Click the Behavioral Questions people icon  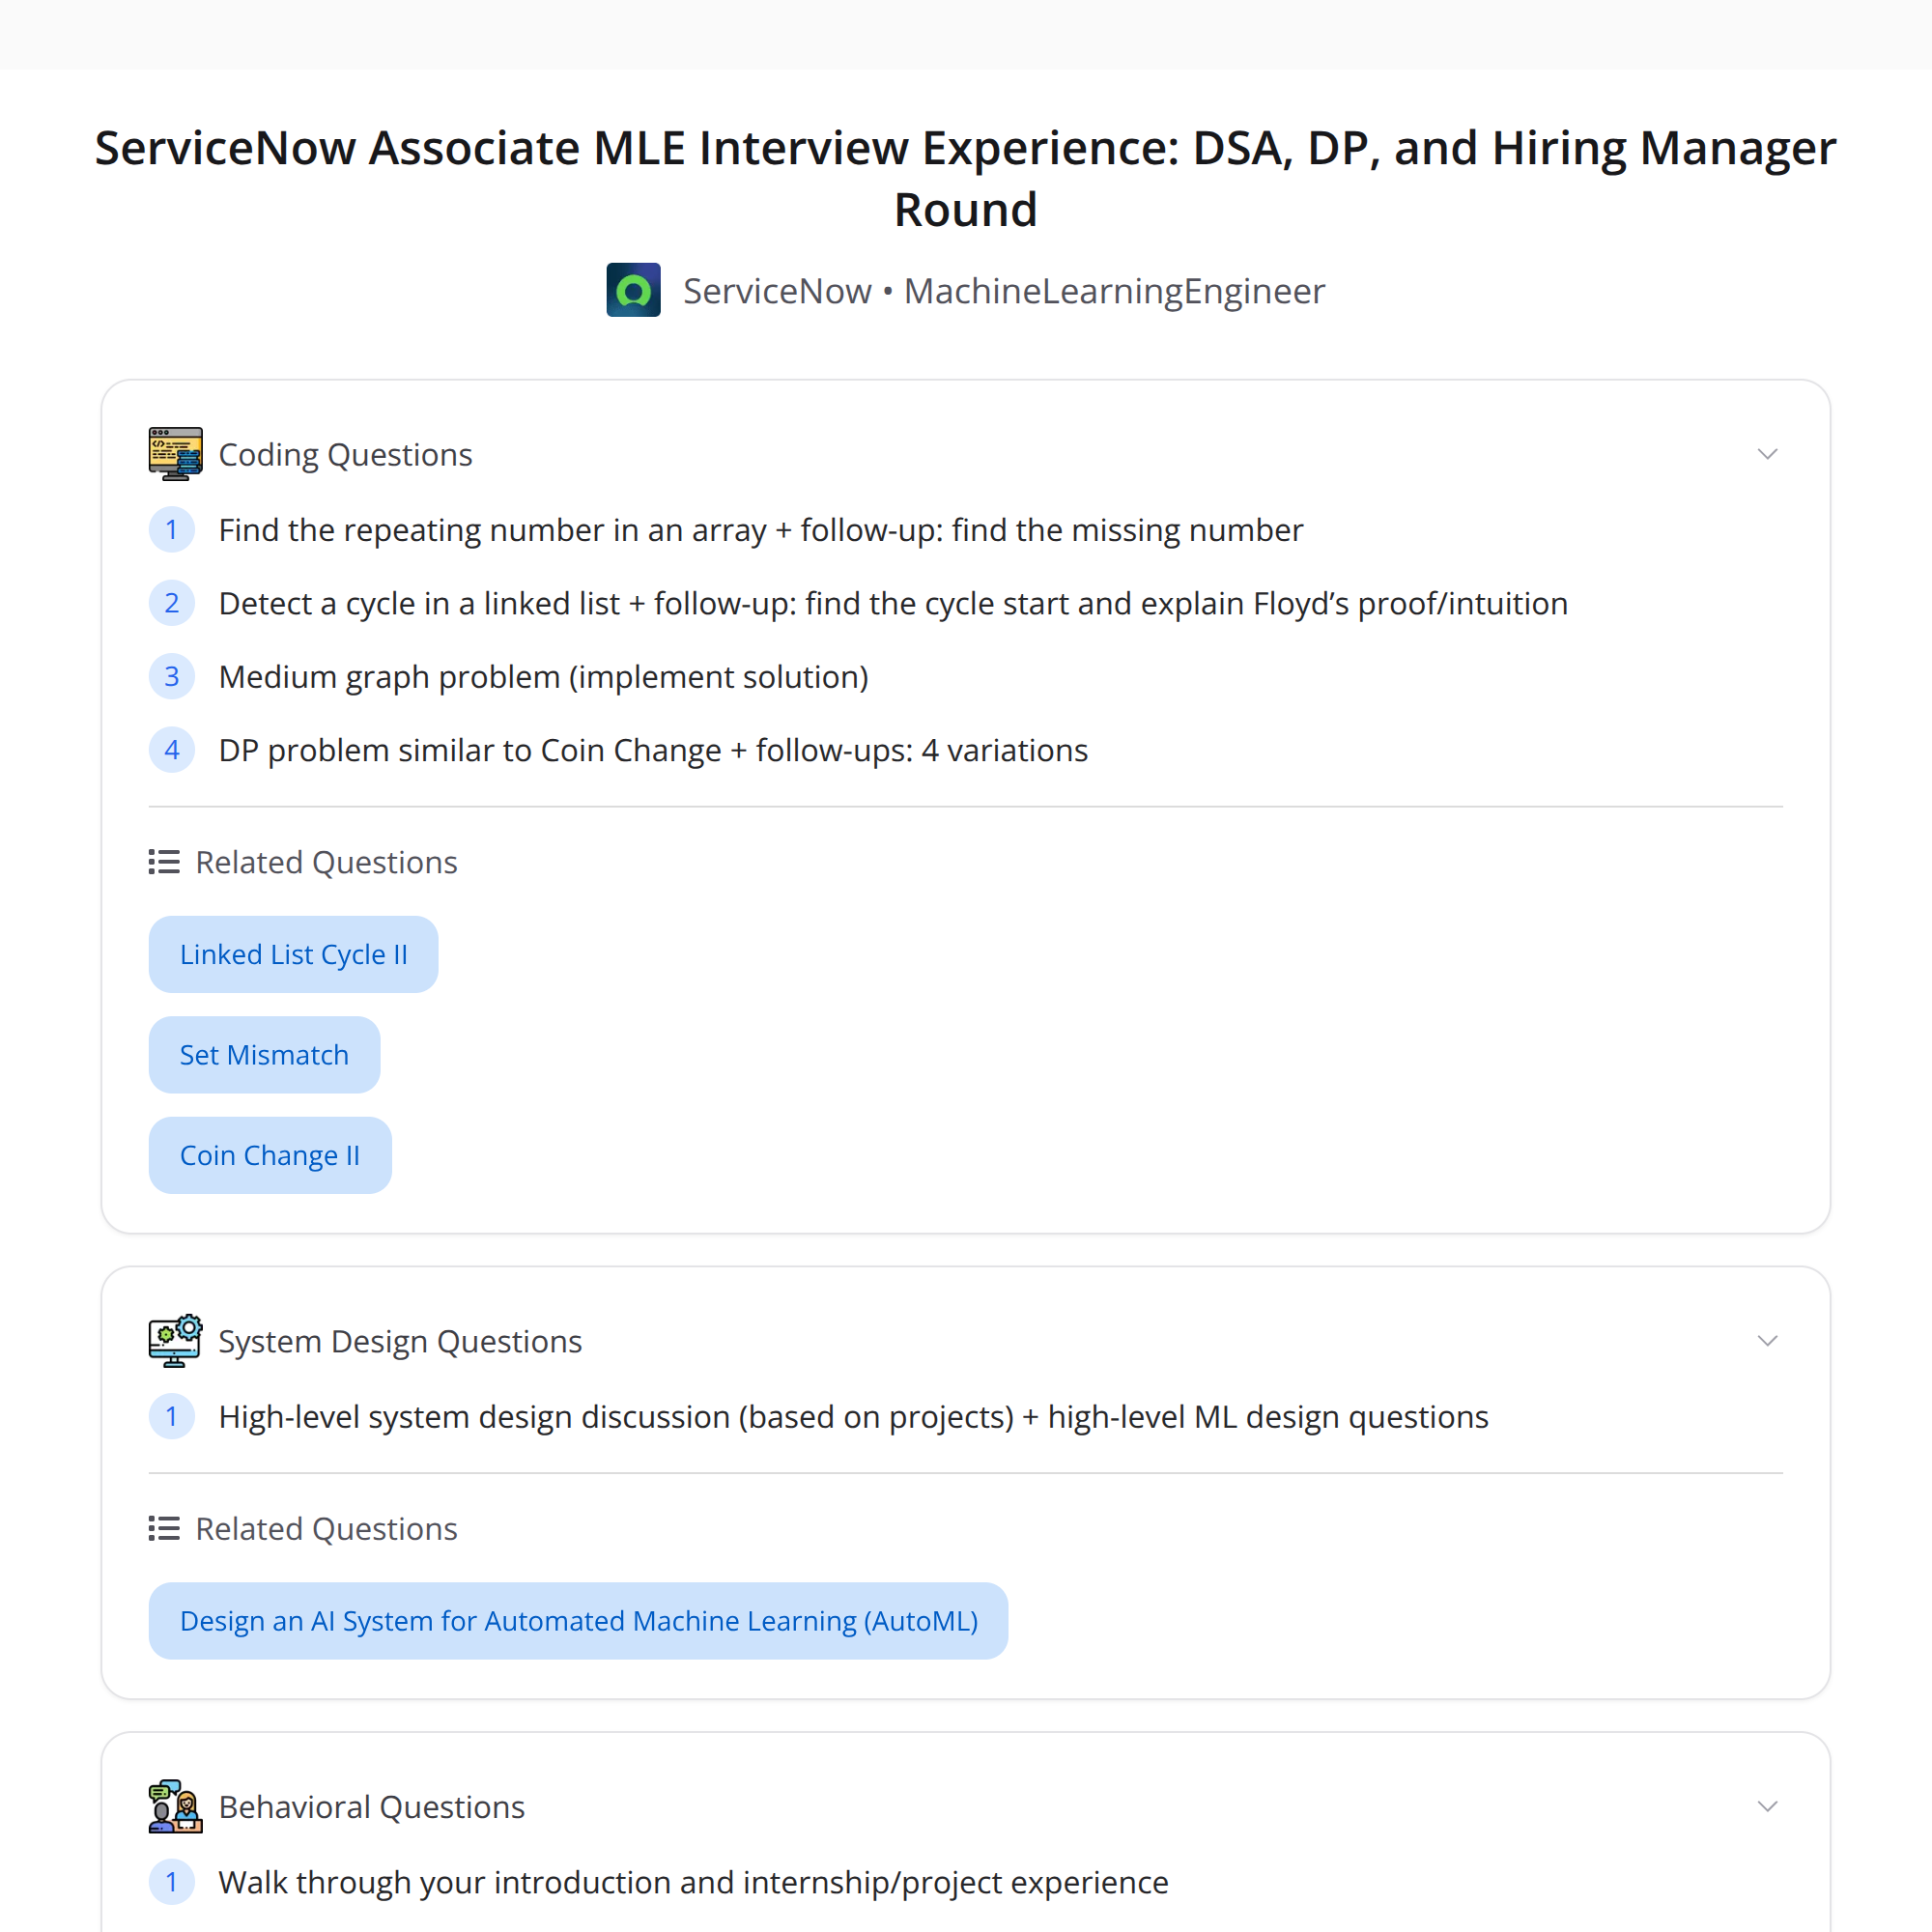point(175,1806)
